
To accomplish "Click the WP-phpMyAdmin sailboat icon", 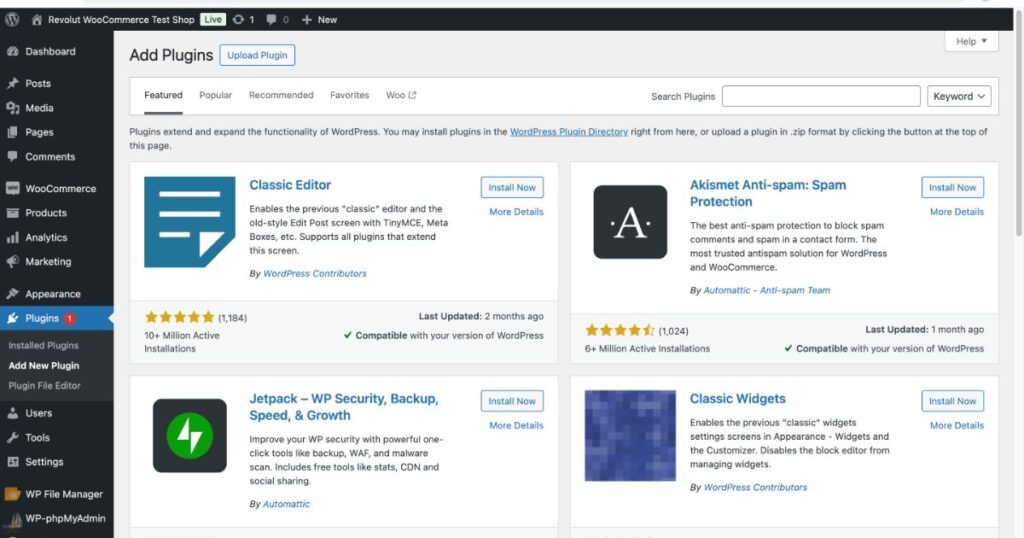I will point(12,518).
